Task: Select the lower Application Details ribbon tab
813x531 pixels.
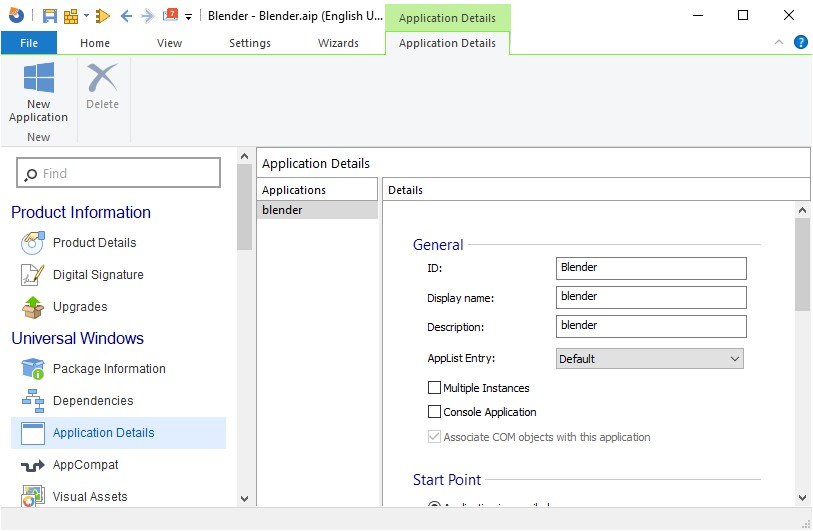Action: coord(447,43)
